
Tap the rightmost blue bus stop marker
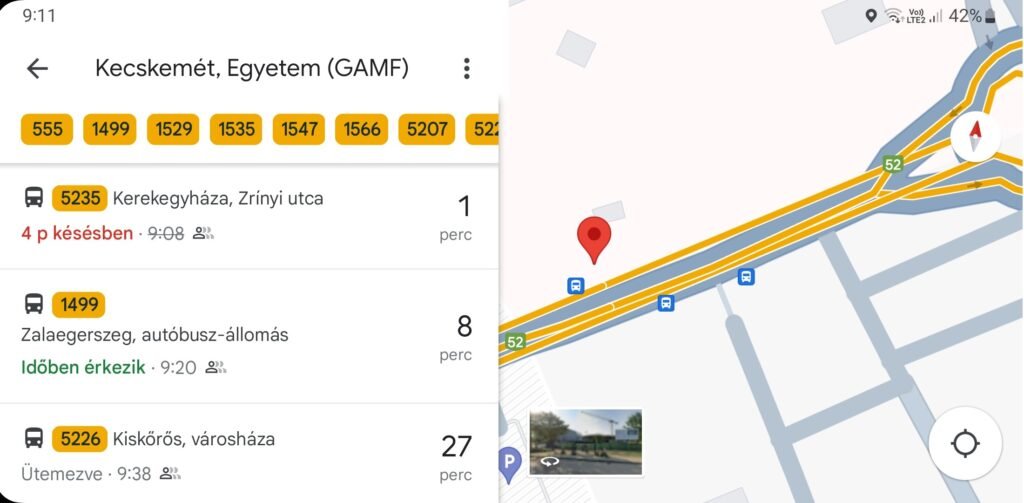point(746,276)
